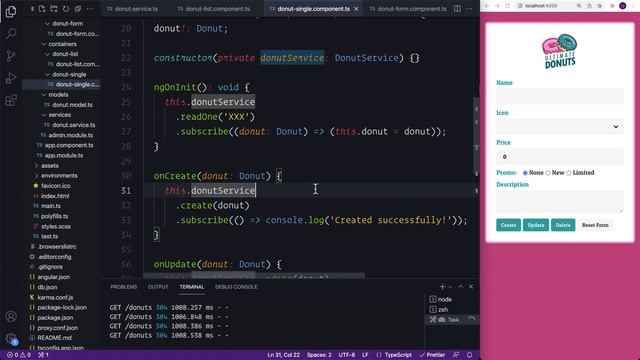Click the Delete button in the donut form
Image resolution: width=640 pixels, height=360 pixels.
563,225
